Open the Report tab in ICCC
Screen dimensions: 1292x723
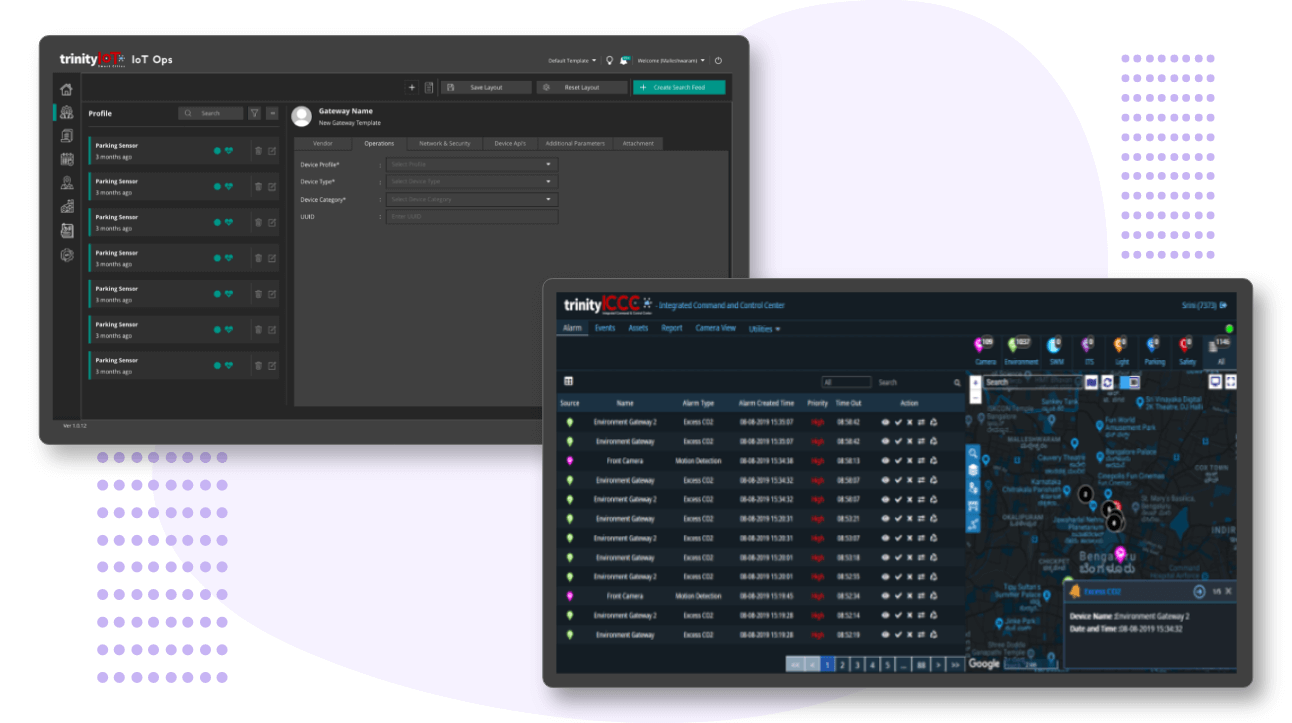pos(672,328)
